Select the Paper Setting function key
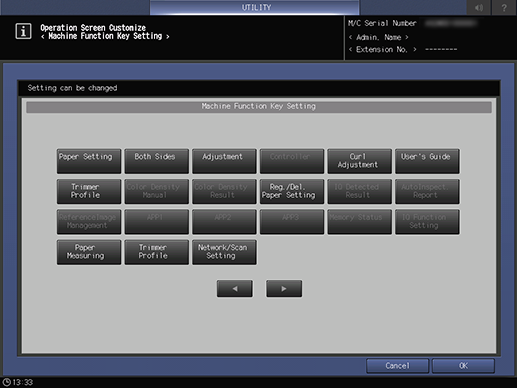517x388 pixels. click(x=89, y=161)
